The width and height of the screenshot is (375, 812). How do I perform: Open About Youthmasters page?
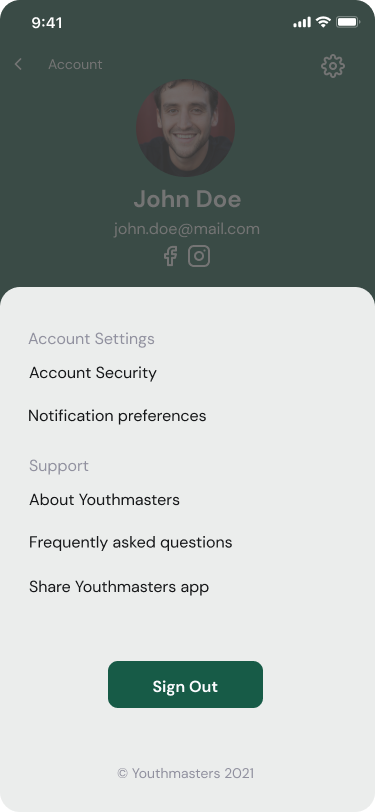pos(104,500)
